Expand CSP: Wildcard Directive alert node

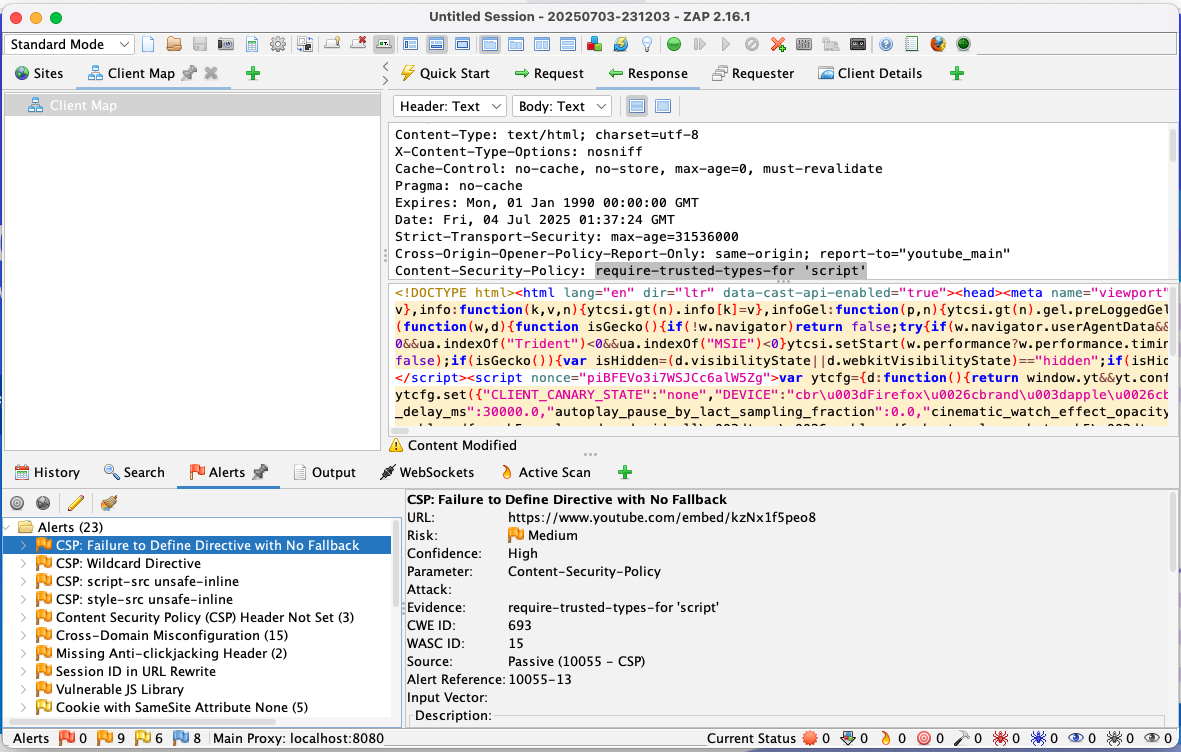pos(23,564)
